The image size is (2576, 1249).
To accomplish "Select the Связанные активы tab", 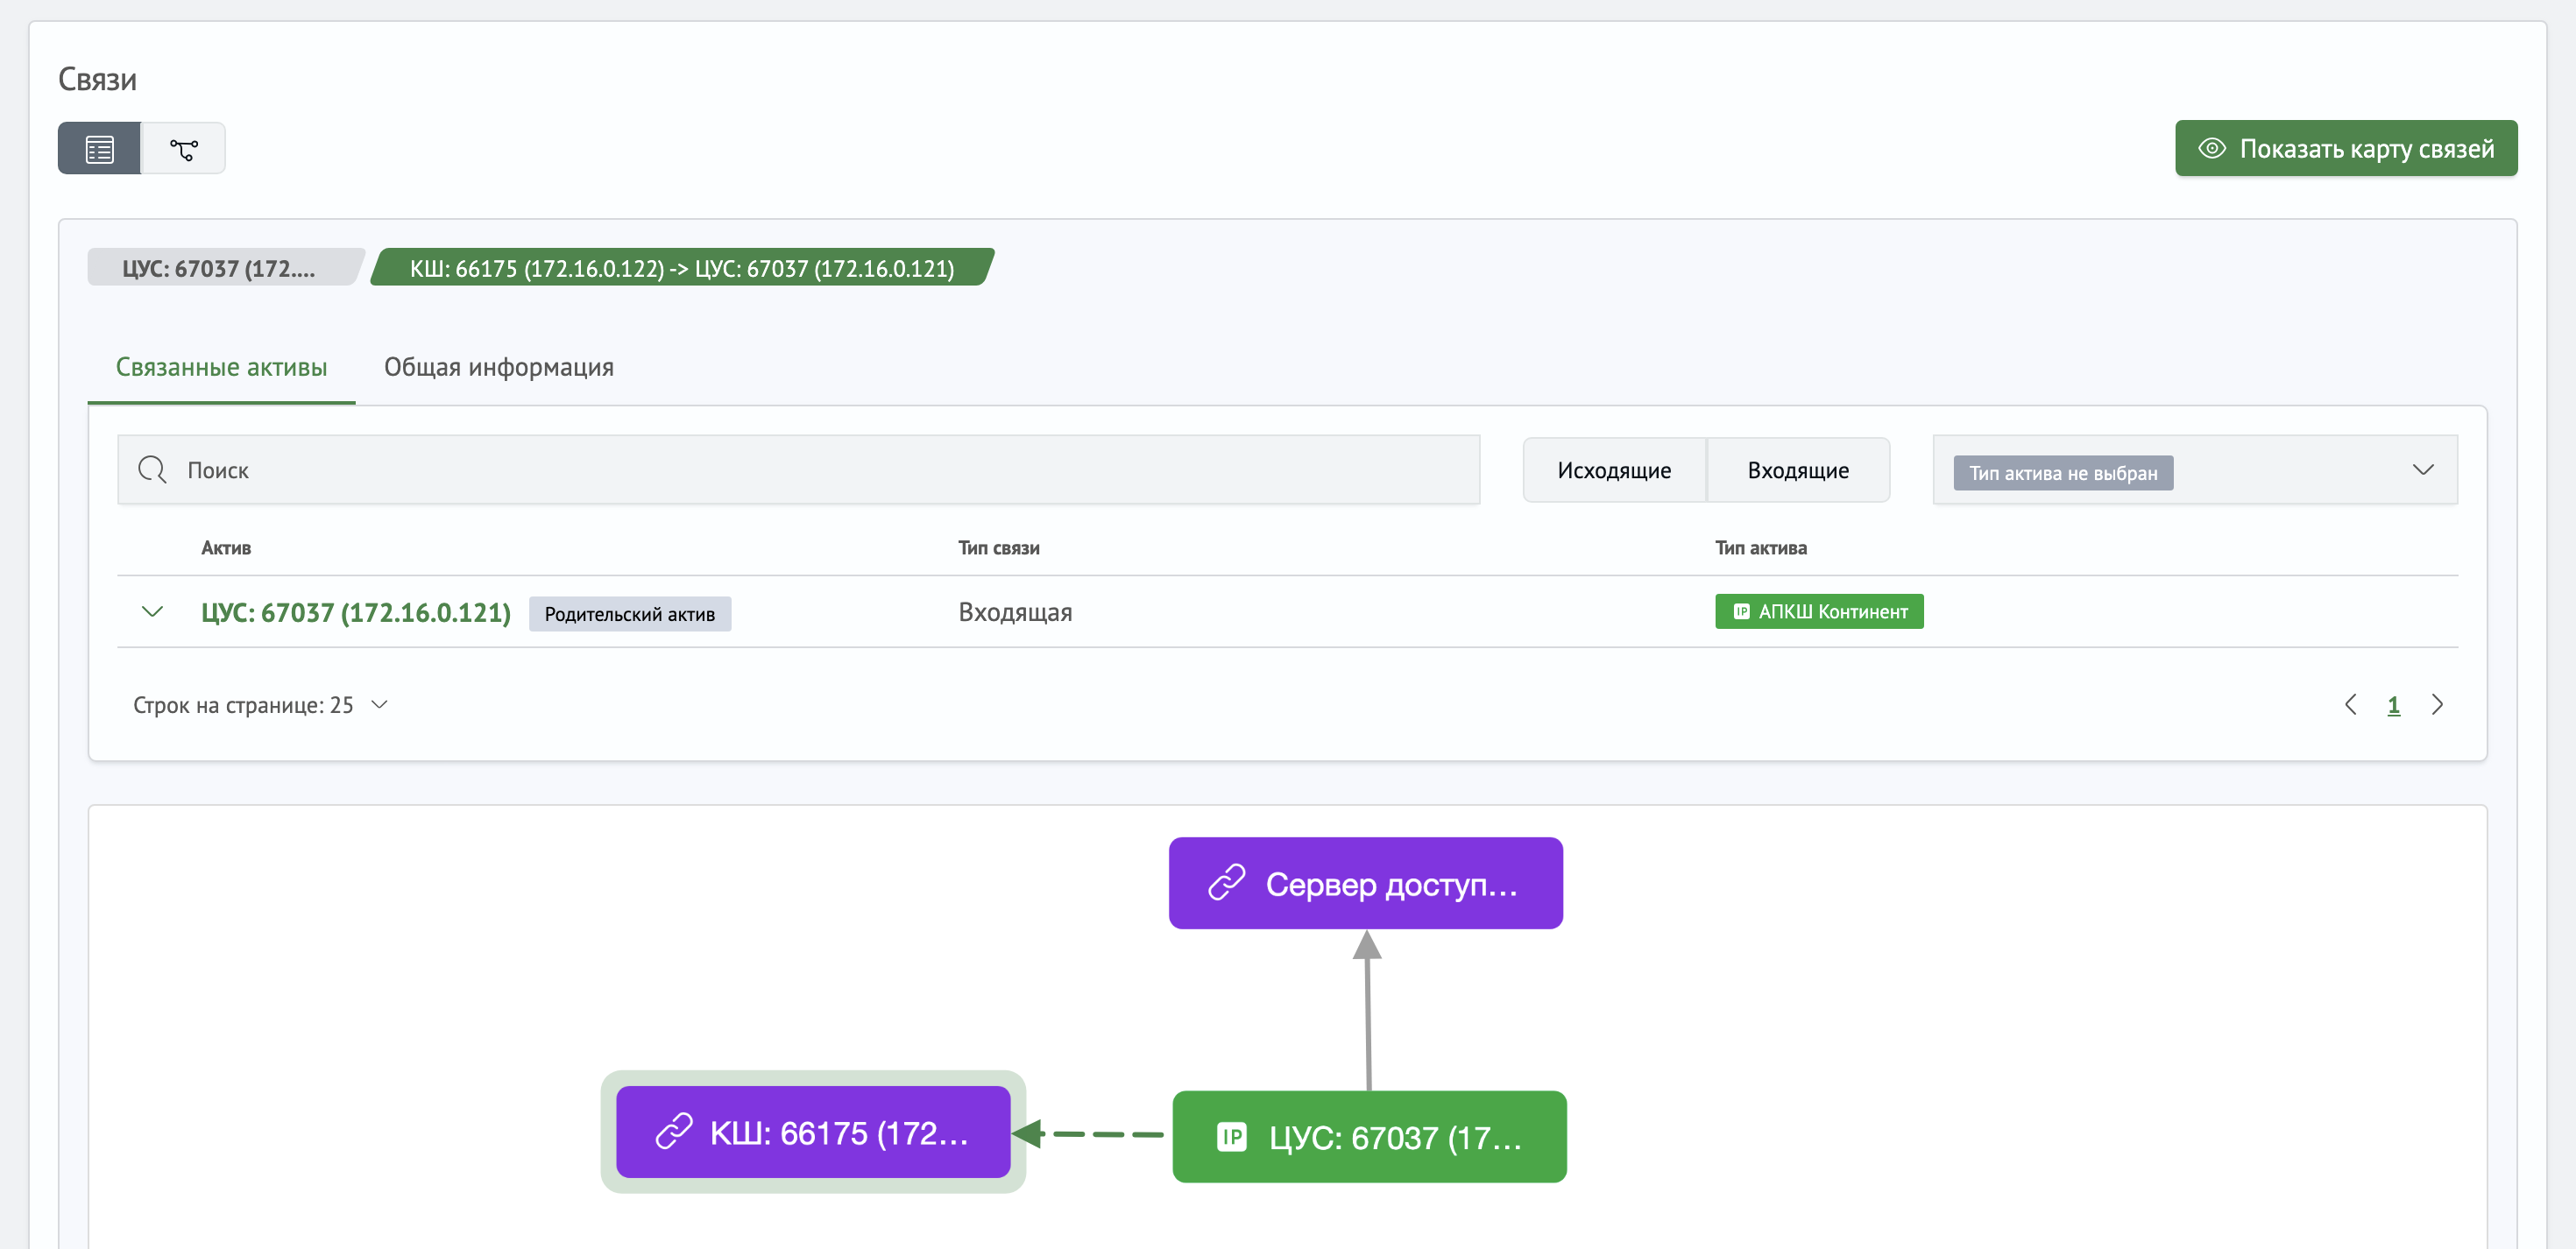I will pyautogui.click(x=221, y=367).
